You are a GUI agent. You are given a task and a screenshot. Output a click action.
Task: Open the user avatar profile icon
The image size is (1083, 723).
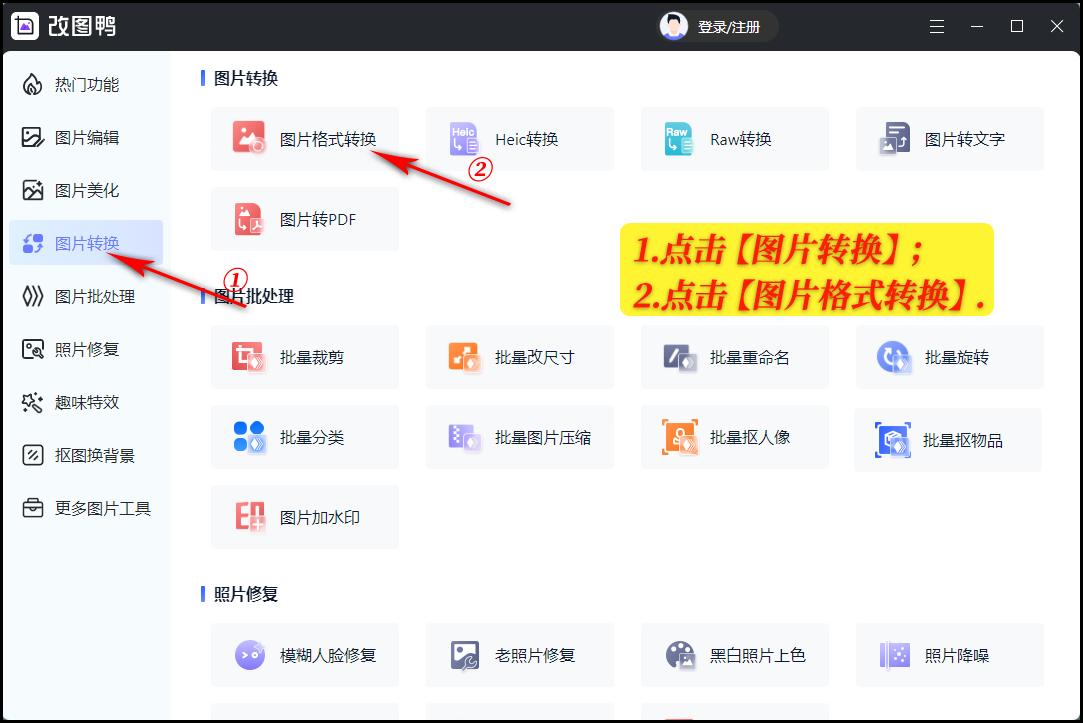[x=673, y=26]
